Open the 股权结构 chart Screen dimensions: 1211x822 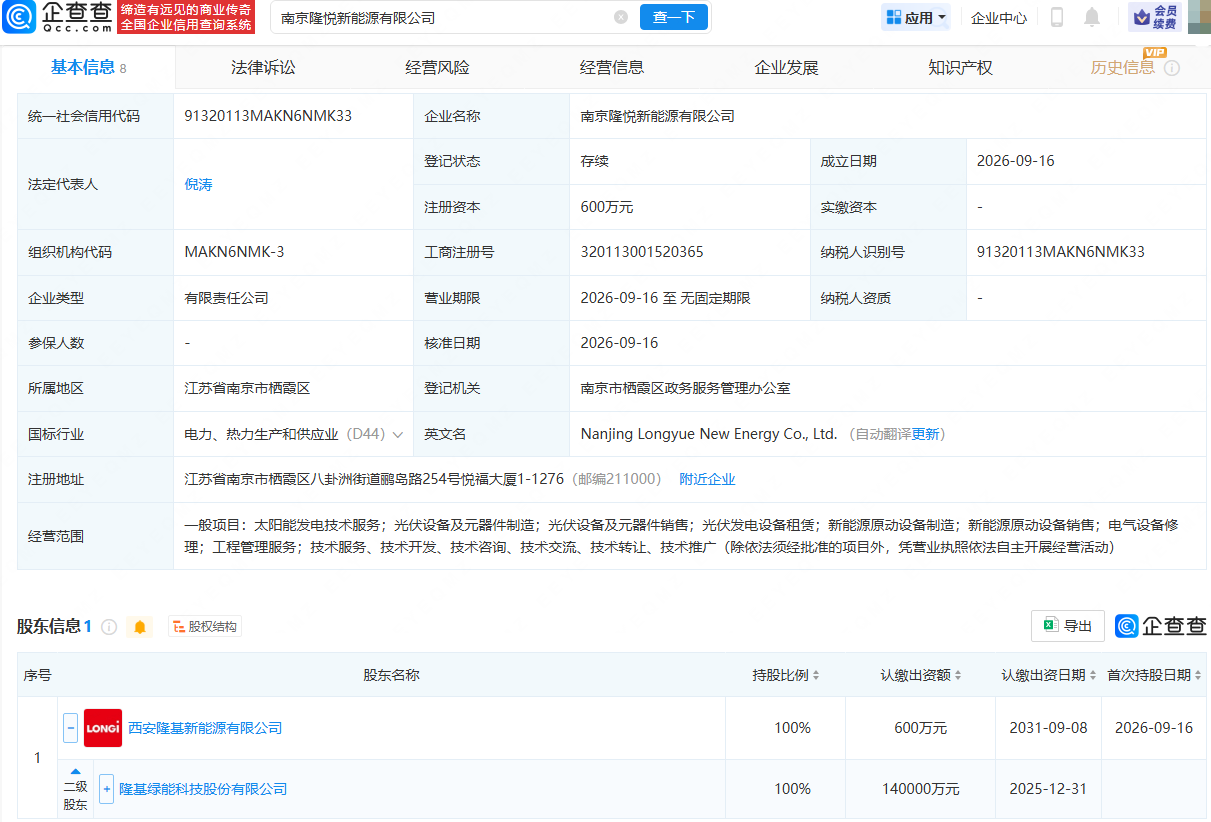(205, 627)
